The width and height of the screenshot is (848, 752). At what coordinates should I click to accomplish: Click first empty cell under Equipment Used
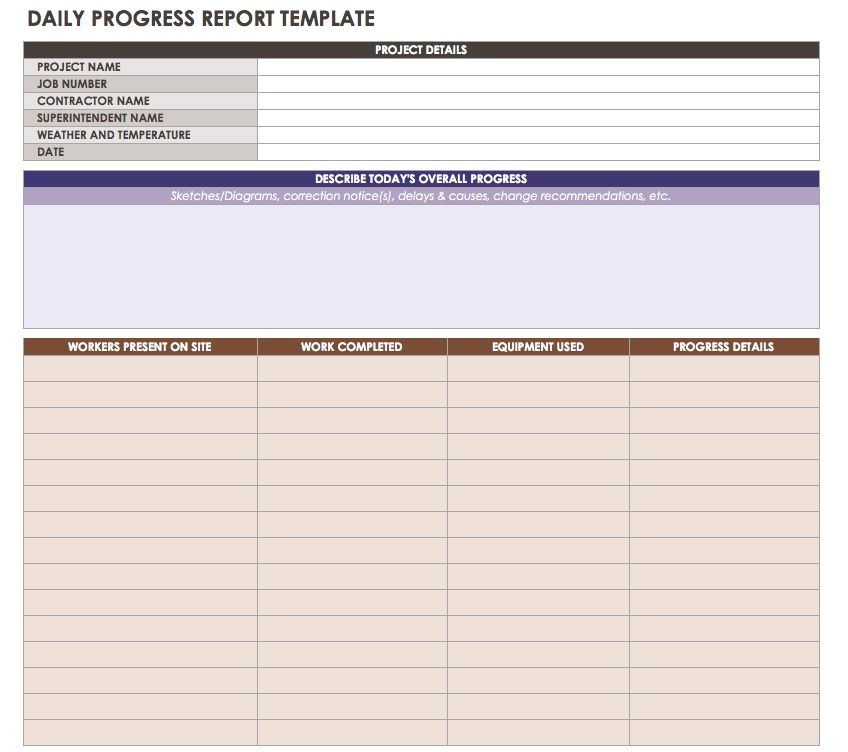pos(537,369)
